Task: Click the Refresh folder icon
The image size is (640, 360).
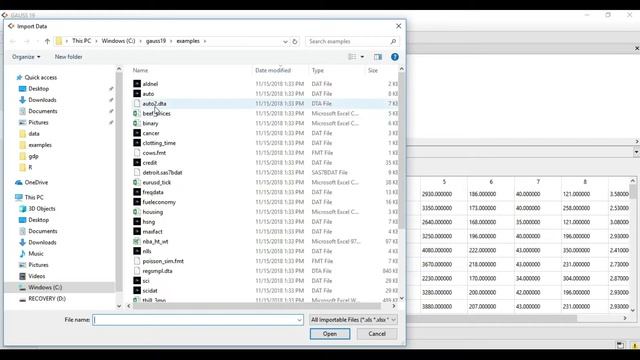Action: click(295, 41)
